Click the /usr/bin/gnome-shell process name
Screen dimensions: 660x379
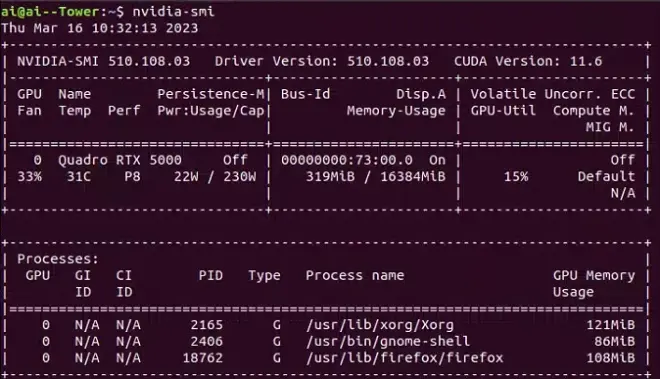point(388,342)
